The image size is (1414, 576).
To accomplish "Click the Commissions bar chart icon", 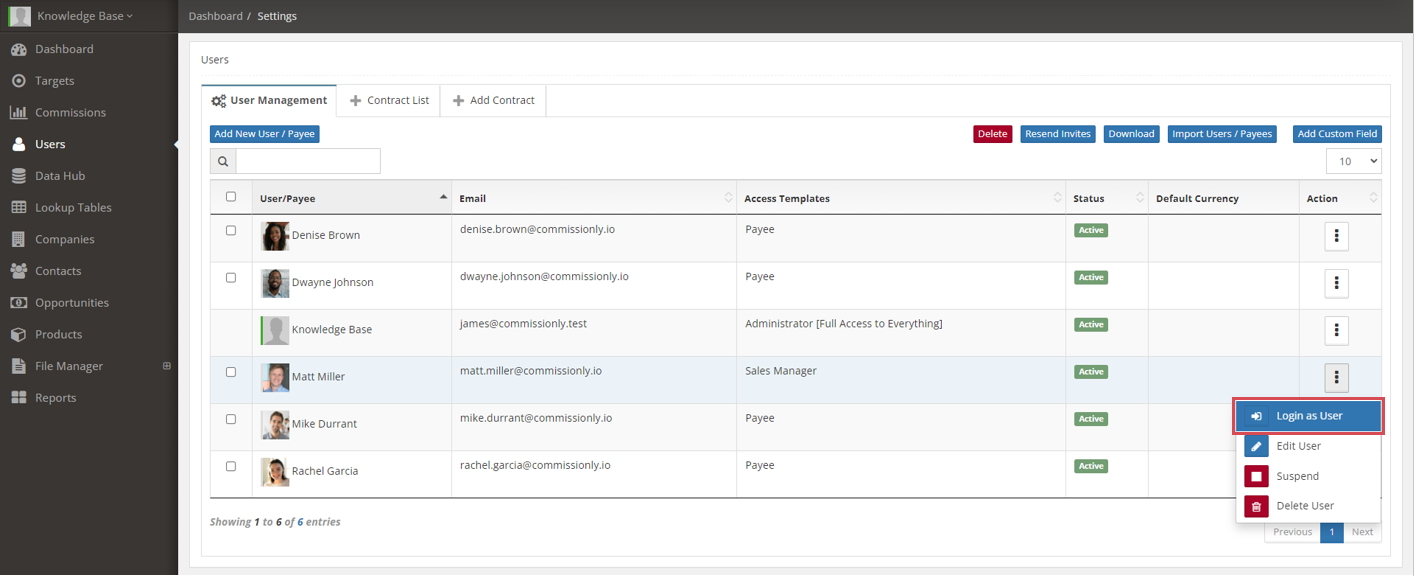I will (18, 113).
